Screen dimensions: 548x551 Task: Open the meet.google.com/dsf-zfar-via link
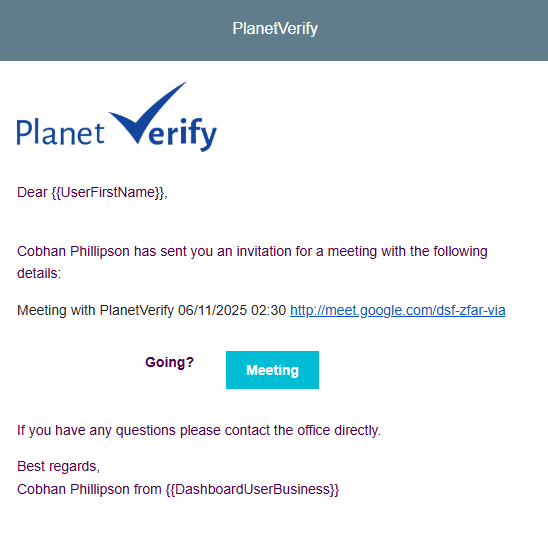pyautogui.click(x=398, y=310)
